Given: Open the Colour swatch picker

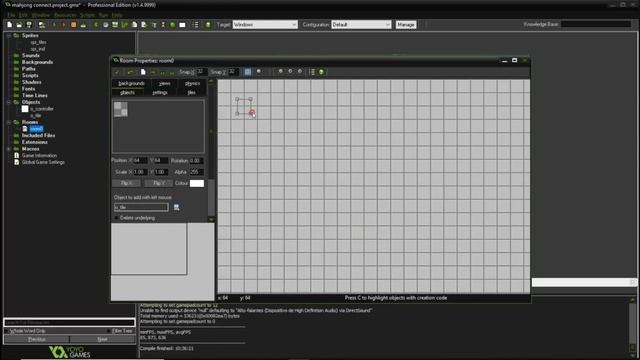Looking at the screenshot, I should [x=197, y=183].
